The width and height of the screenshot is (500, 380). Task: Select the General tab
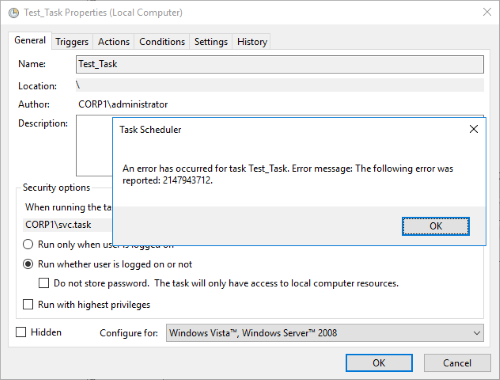[30, 40]
